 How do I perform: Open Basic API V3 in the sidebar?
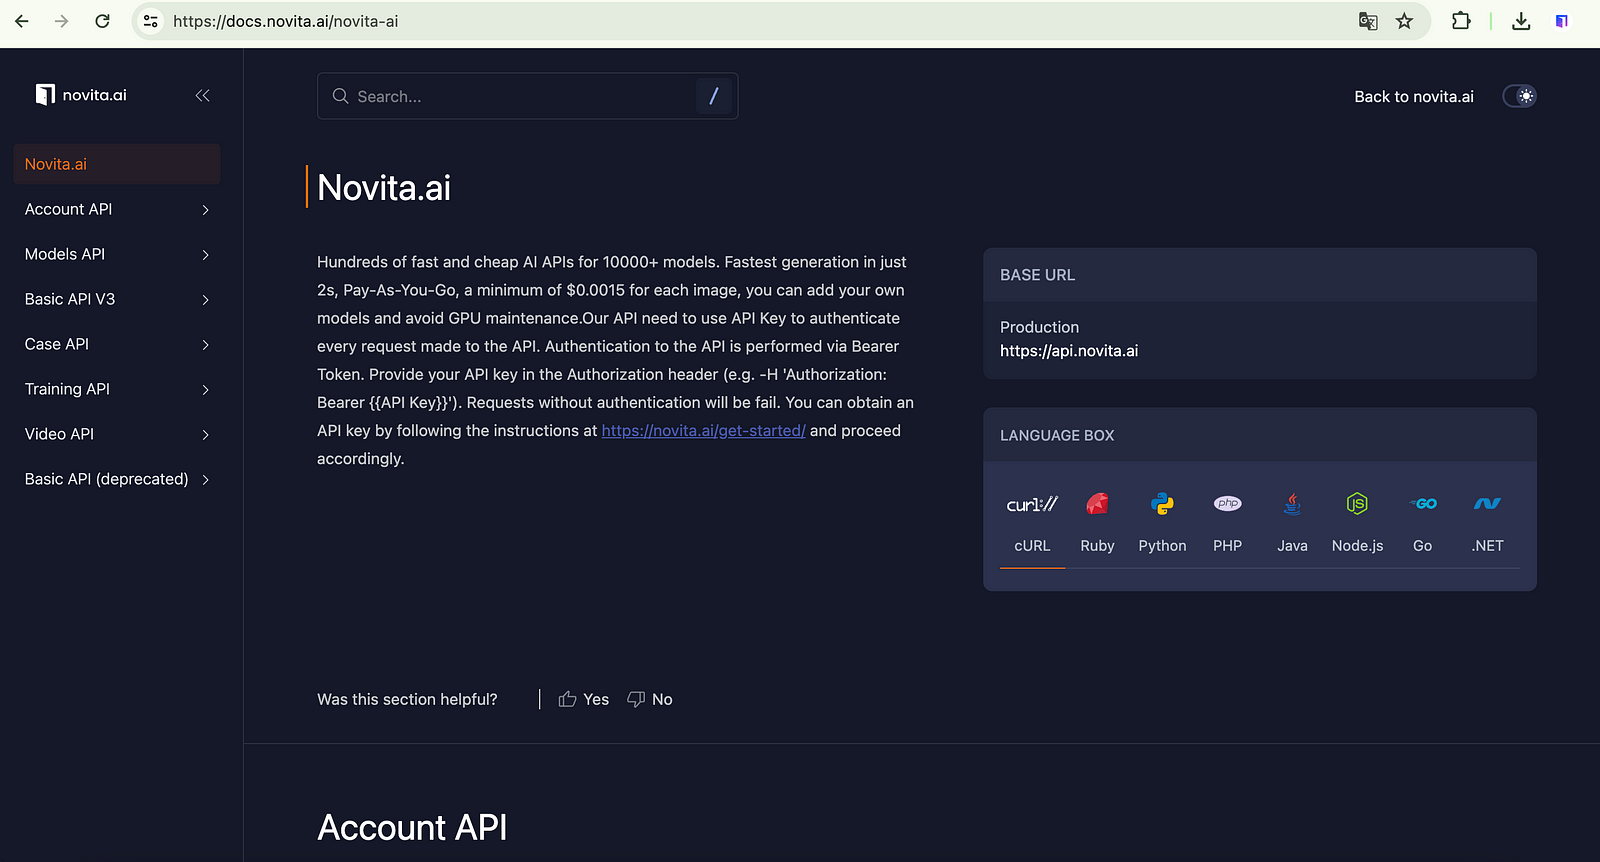70,299
